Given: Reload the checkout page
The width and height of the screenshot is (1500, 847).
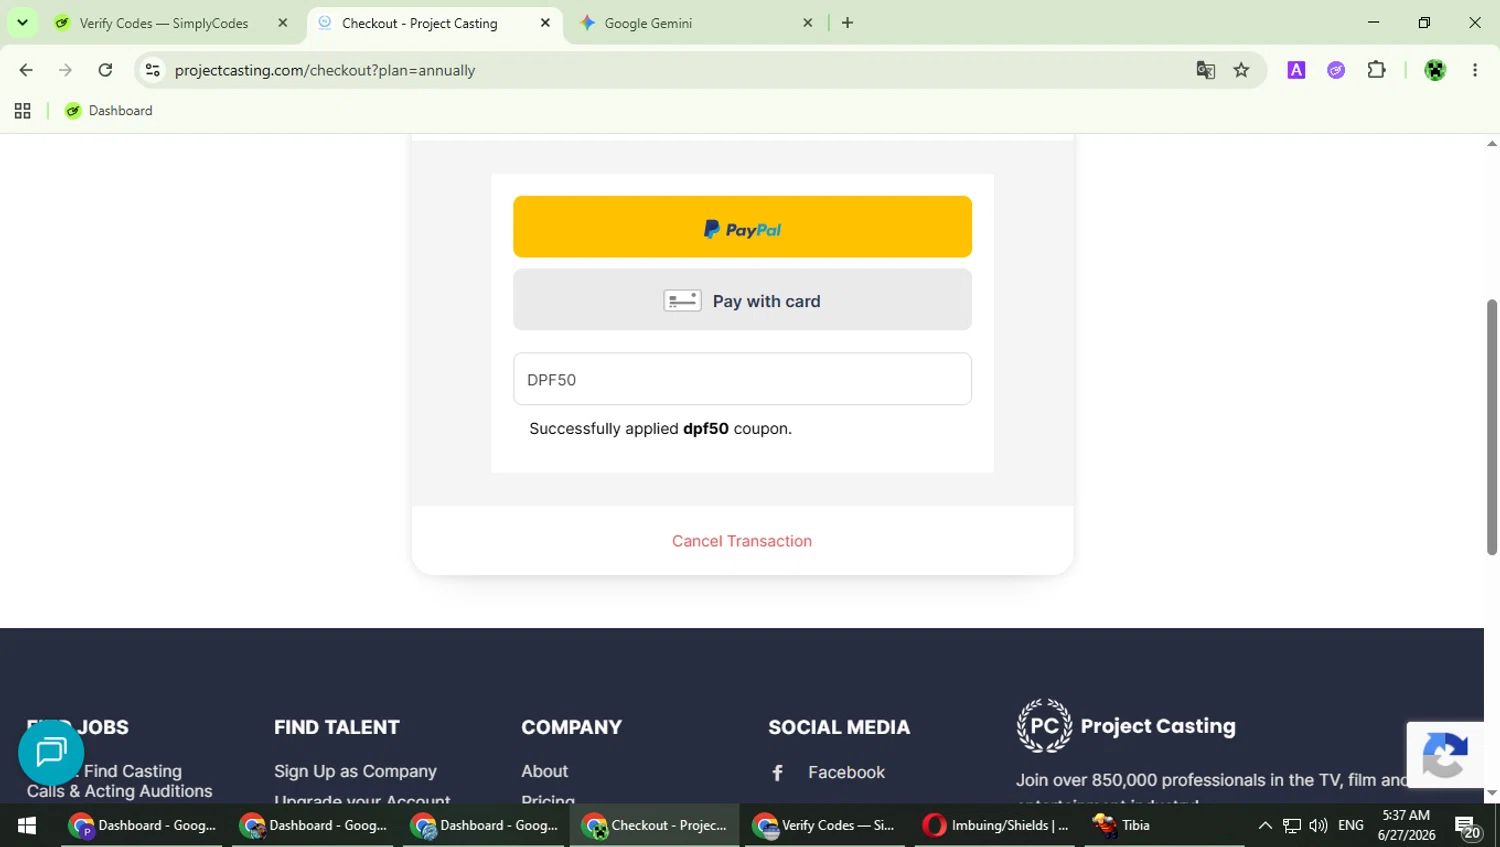Looking at the screenshot, I should tap(105, 70).
